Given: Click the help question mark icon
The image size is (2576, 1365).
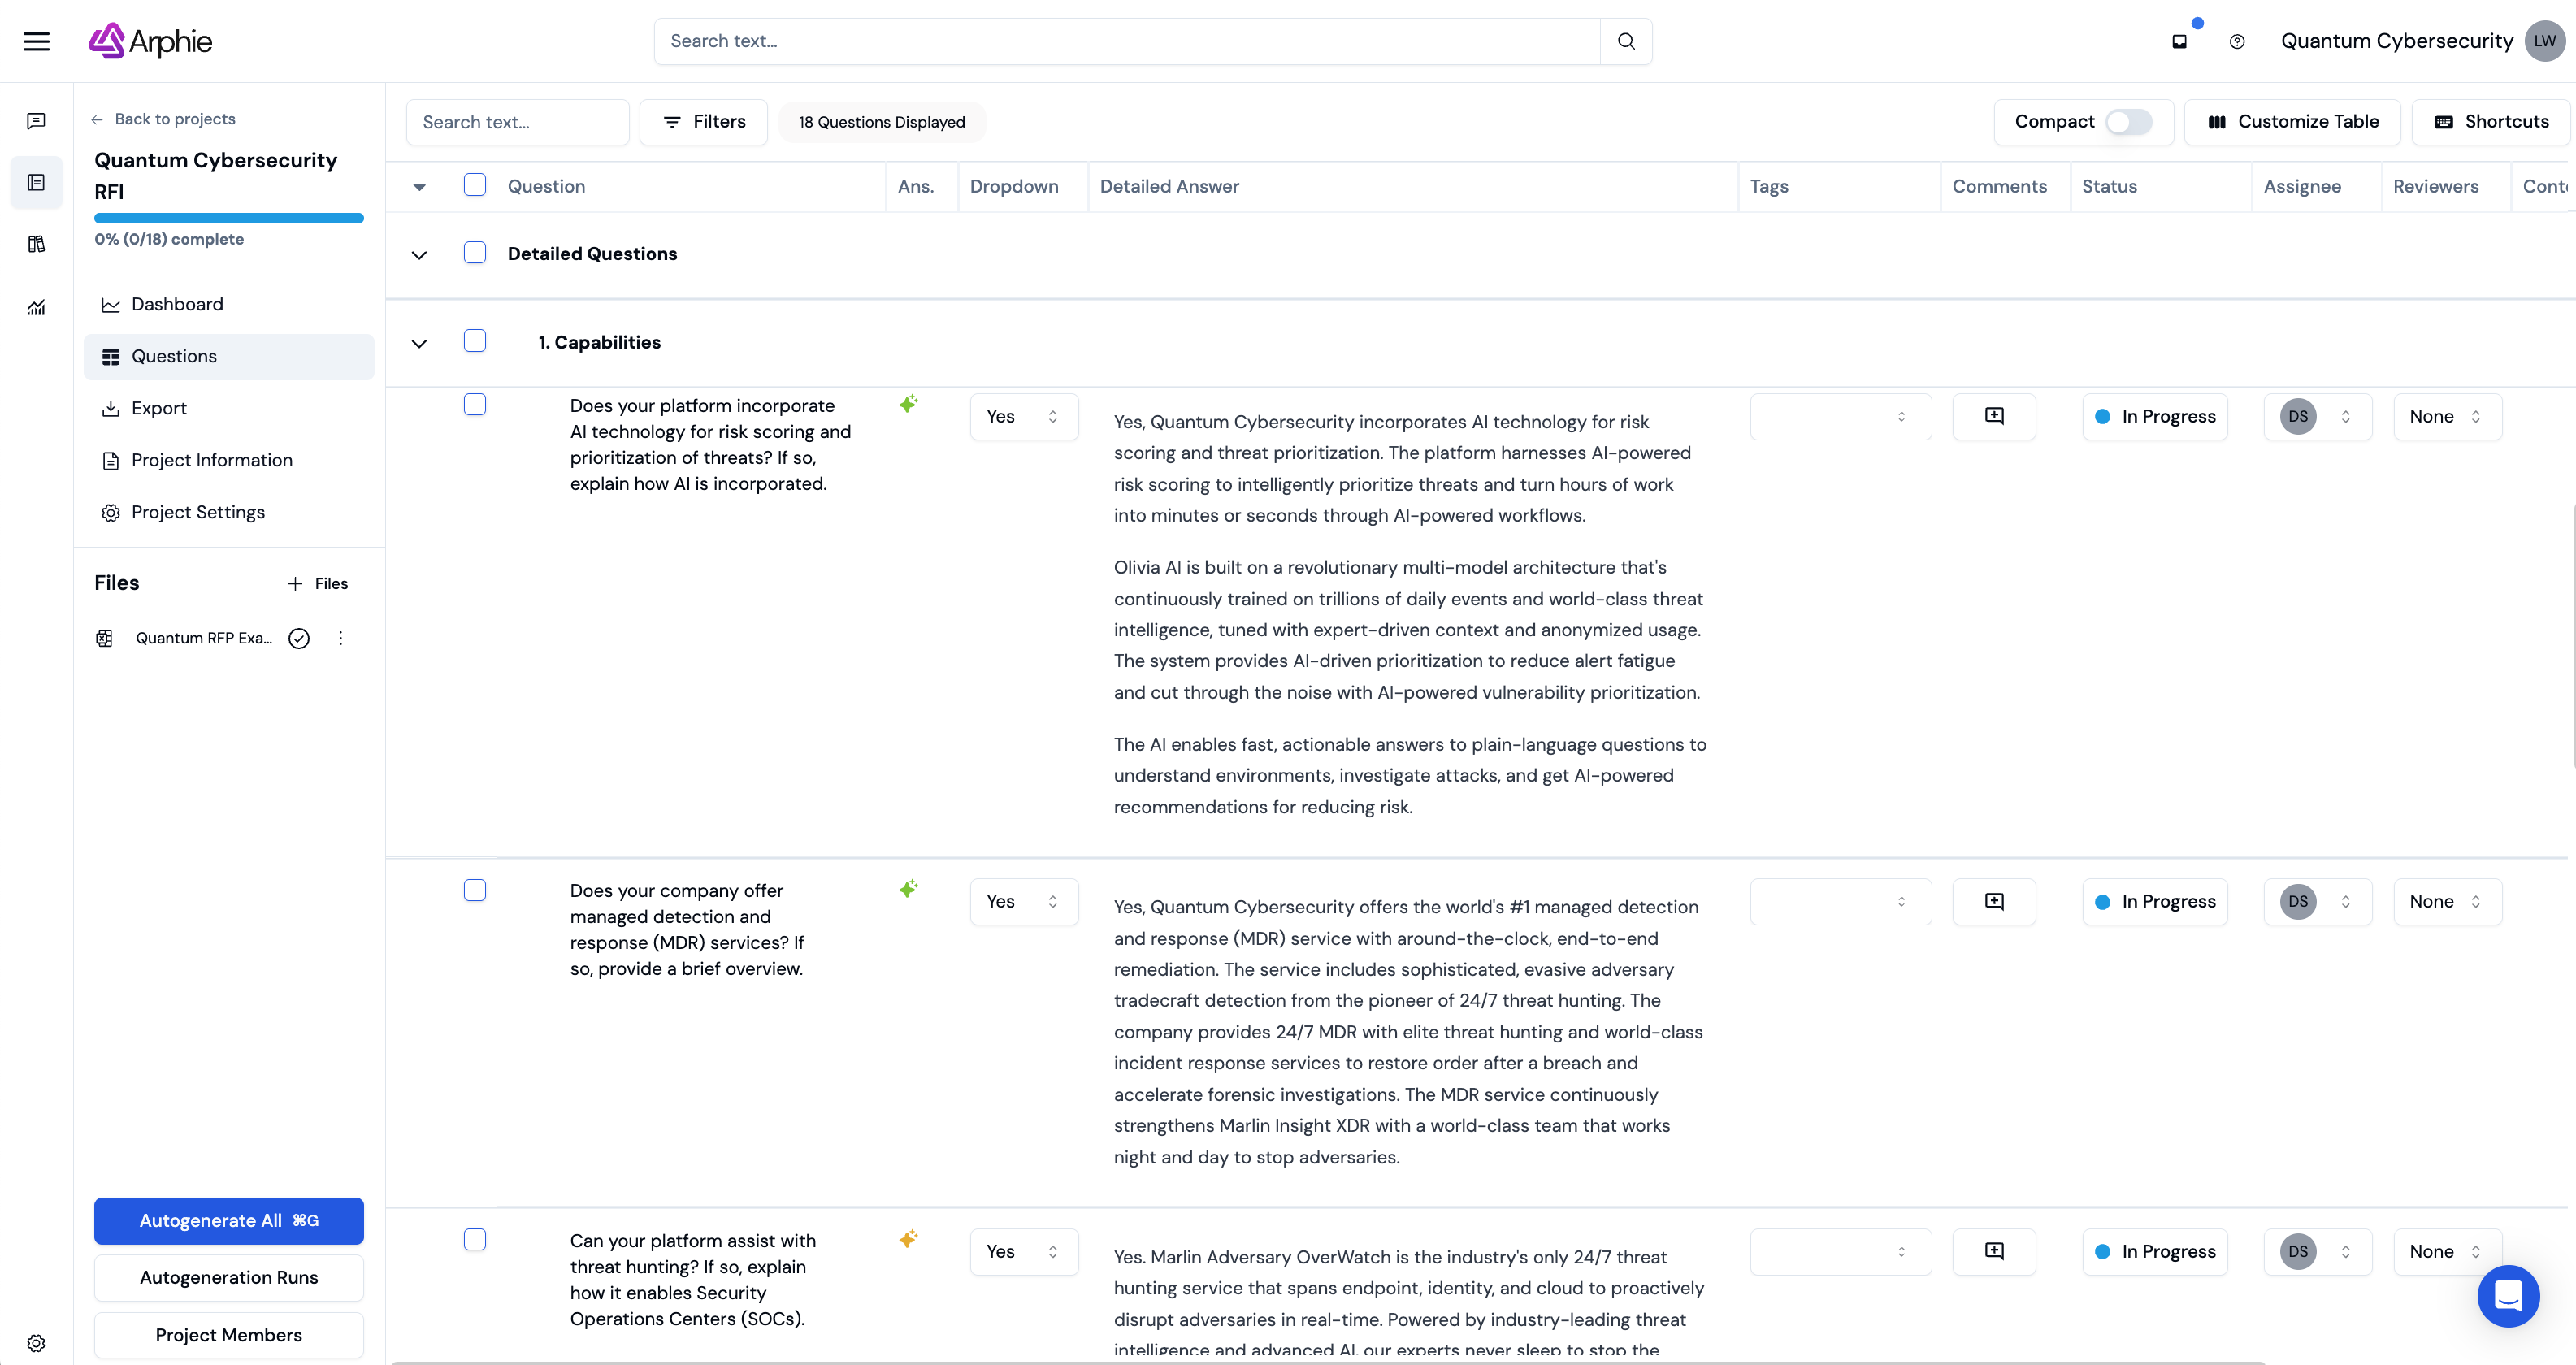Looking at the screenshot, I should point(2237,41).
